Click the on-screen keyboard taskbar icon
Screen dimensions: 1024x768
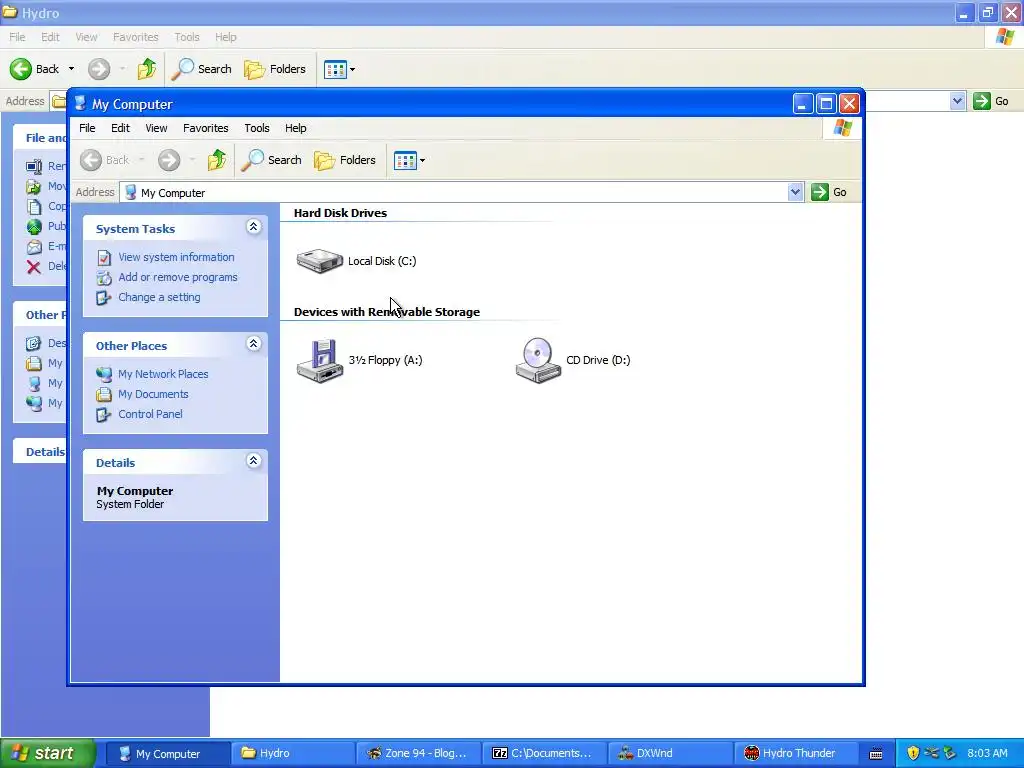[876, 754]
